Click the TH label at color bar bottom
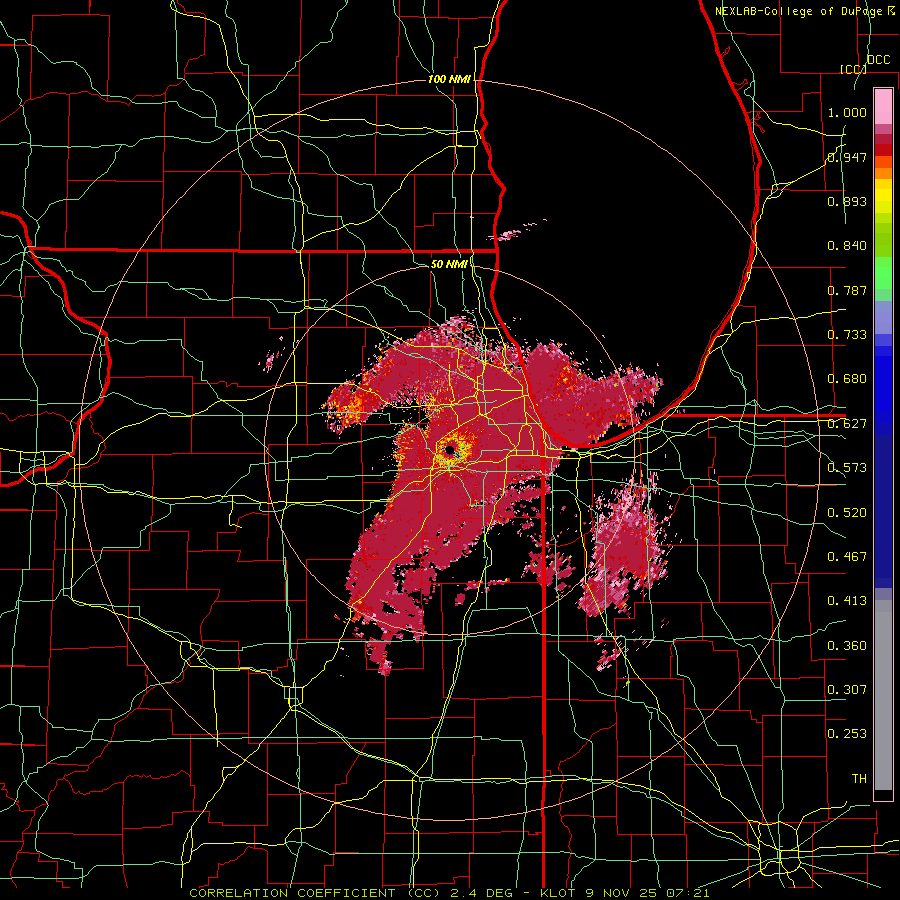The width and height of the screenshot is (900, 900). 859,779
